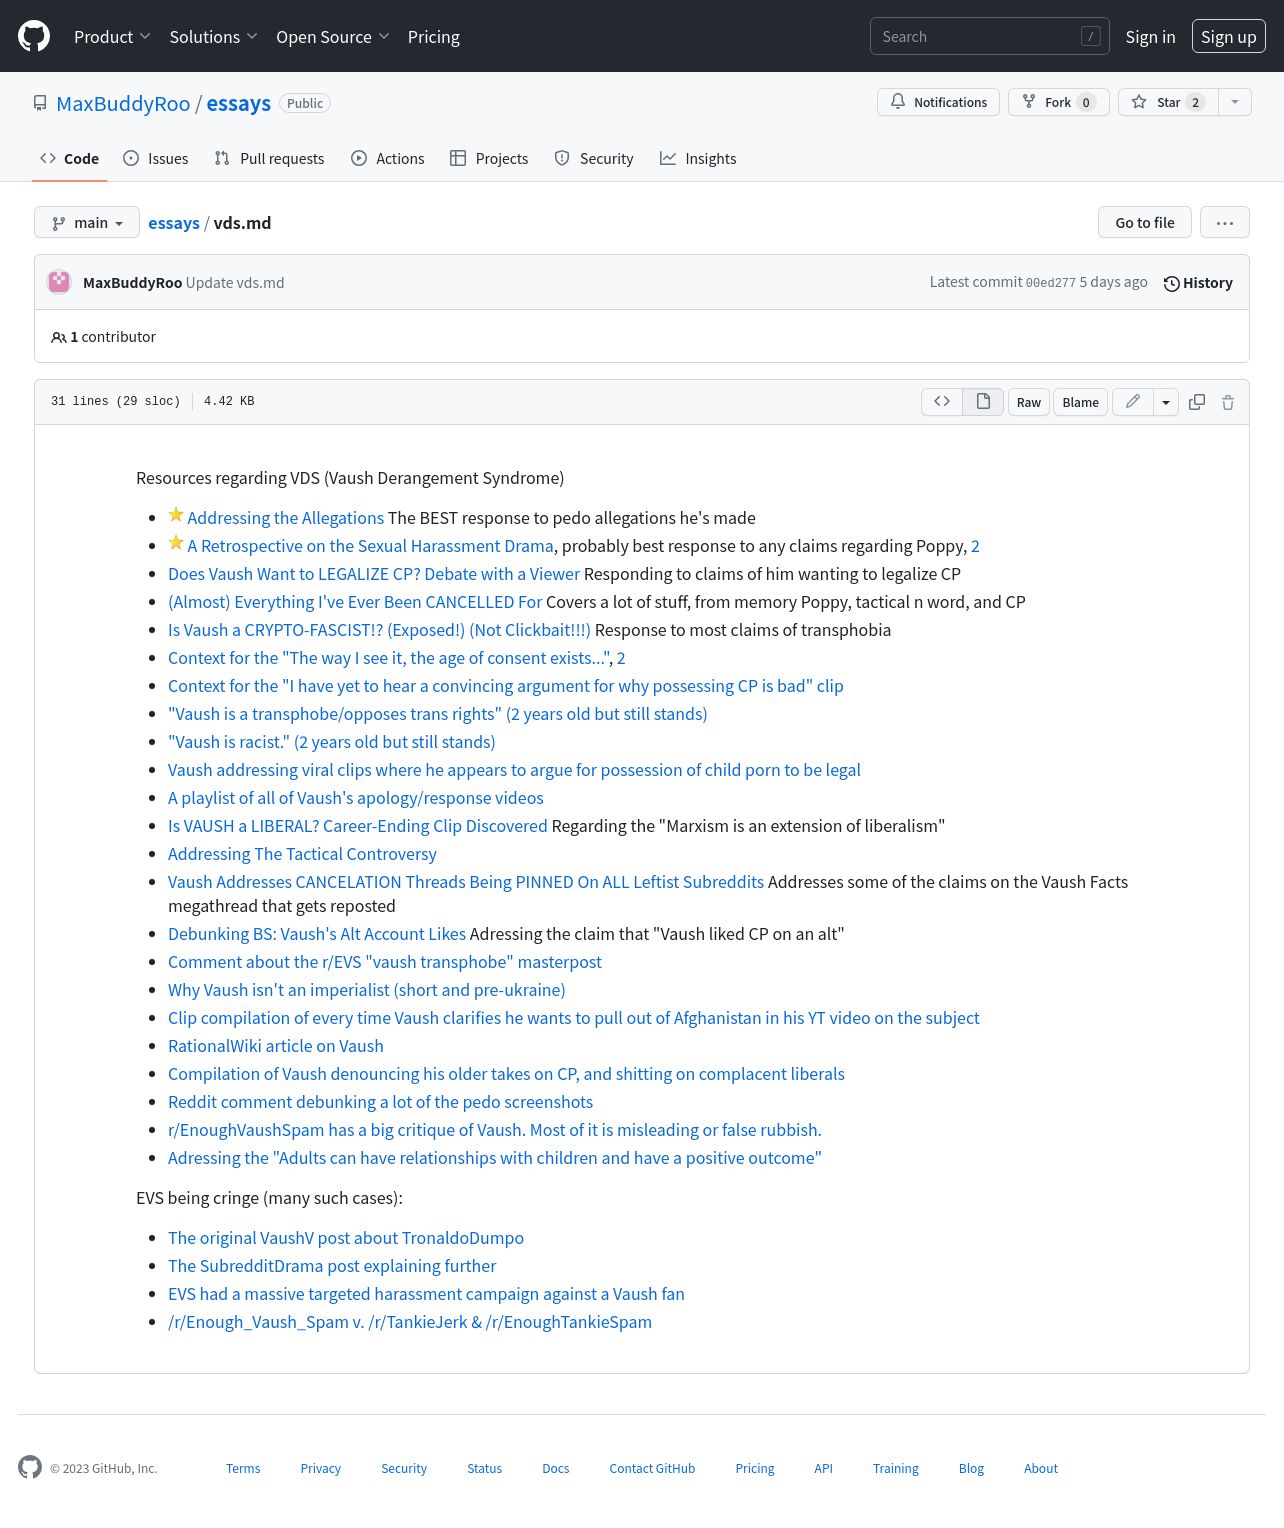Open the Security tab
The width and height of the screenshot is (1284, 1528).
(x=594, y=158)
